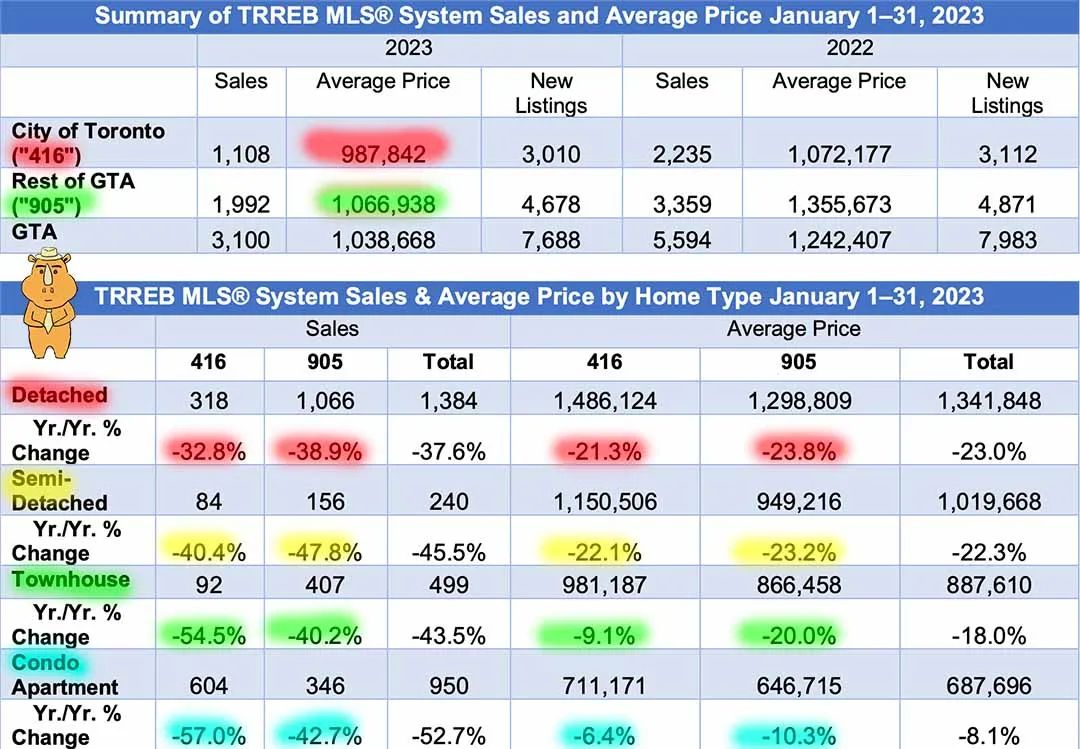Click the 1,486,124 detached average price cell
The image size is (1080, 749).
(605, 401)
